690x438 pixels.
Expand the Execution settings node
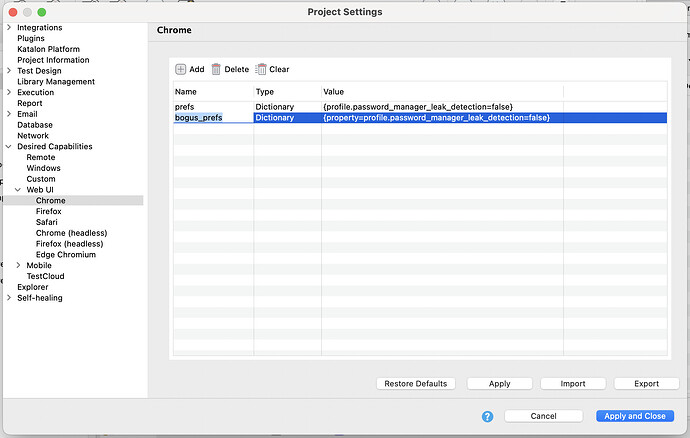(9, 92)
